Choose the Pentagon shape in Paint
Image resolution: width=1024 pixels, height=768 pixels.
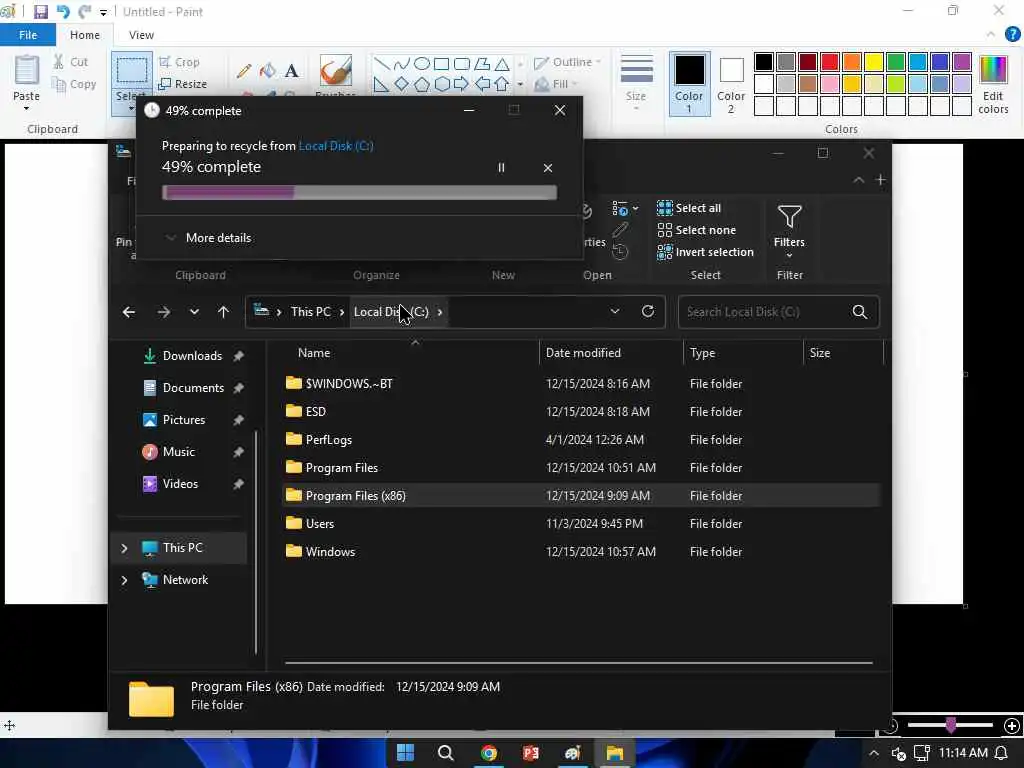click(422, 84)
